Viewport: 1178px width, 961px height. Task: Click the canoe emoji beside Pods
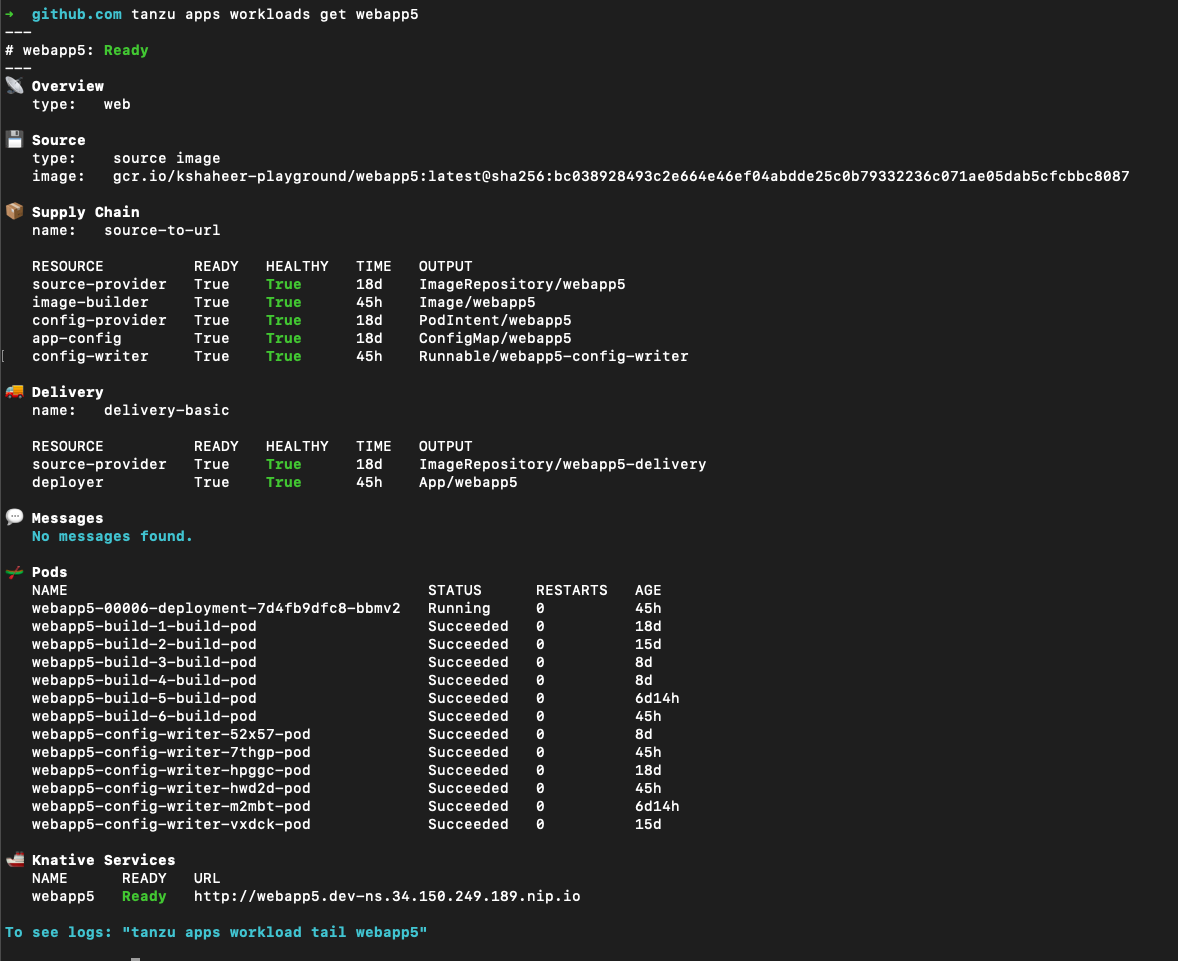(14, 572)
